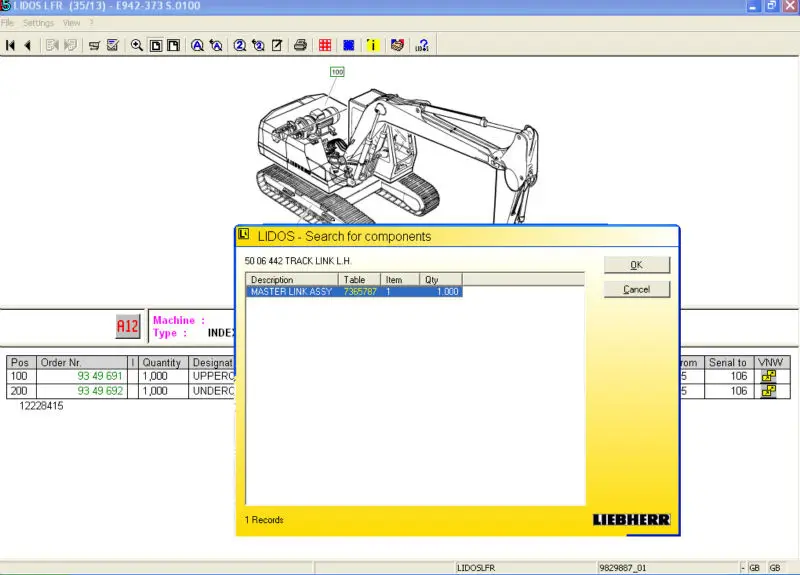Click the previous page arrow icon
Image resolution: width=800 pixels, height=575 pixels.
(x=27, y=45)
